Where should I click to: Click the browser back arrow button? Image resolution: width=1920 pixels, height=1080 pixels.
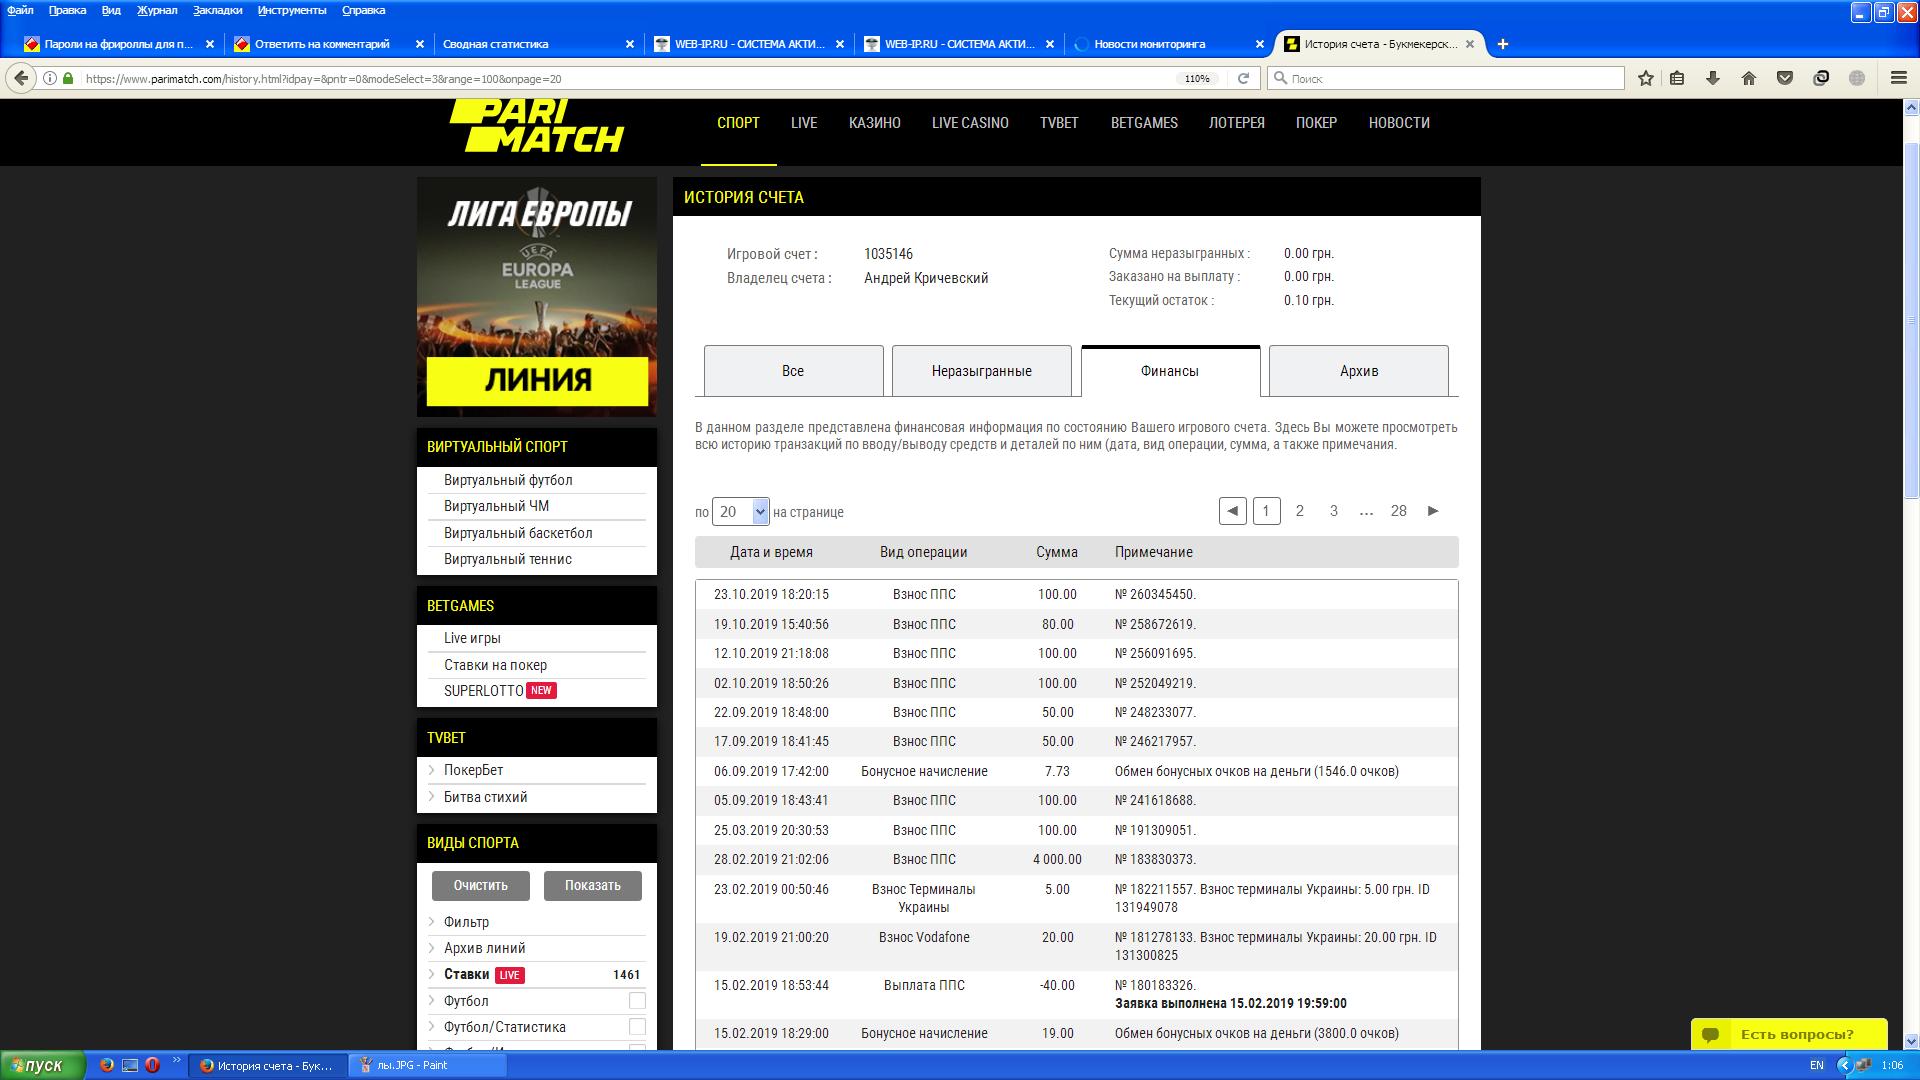point(21,78)
